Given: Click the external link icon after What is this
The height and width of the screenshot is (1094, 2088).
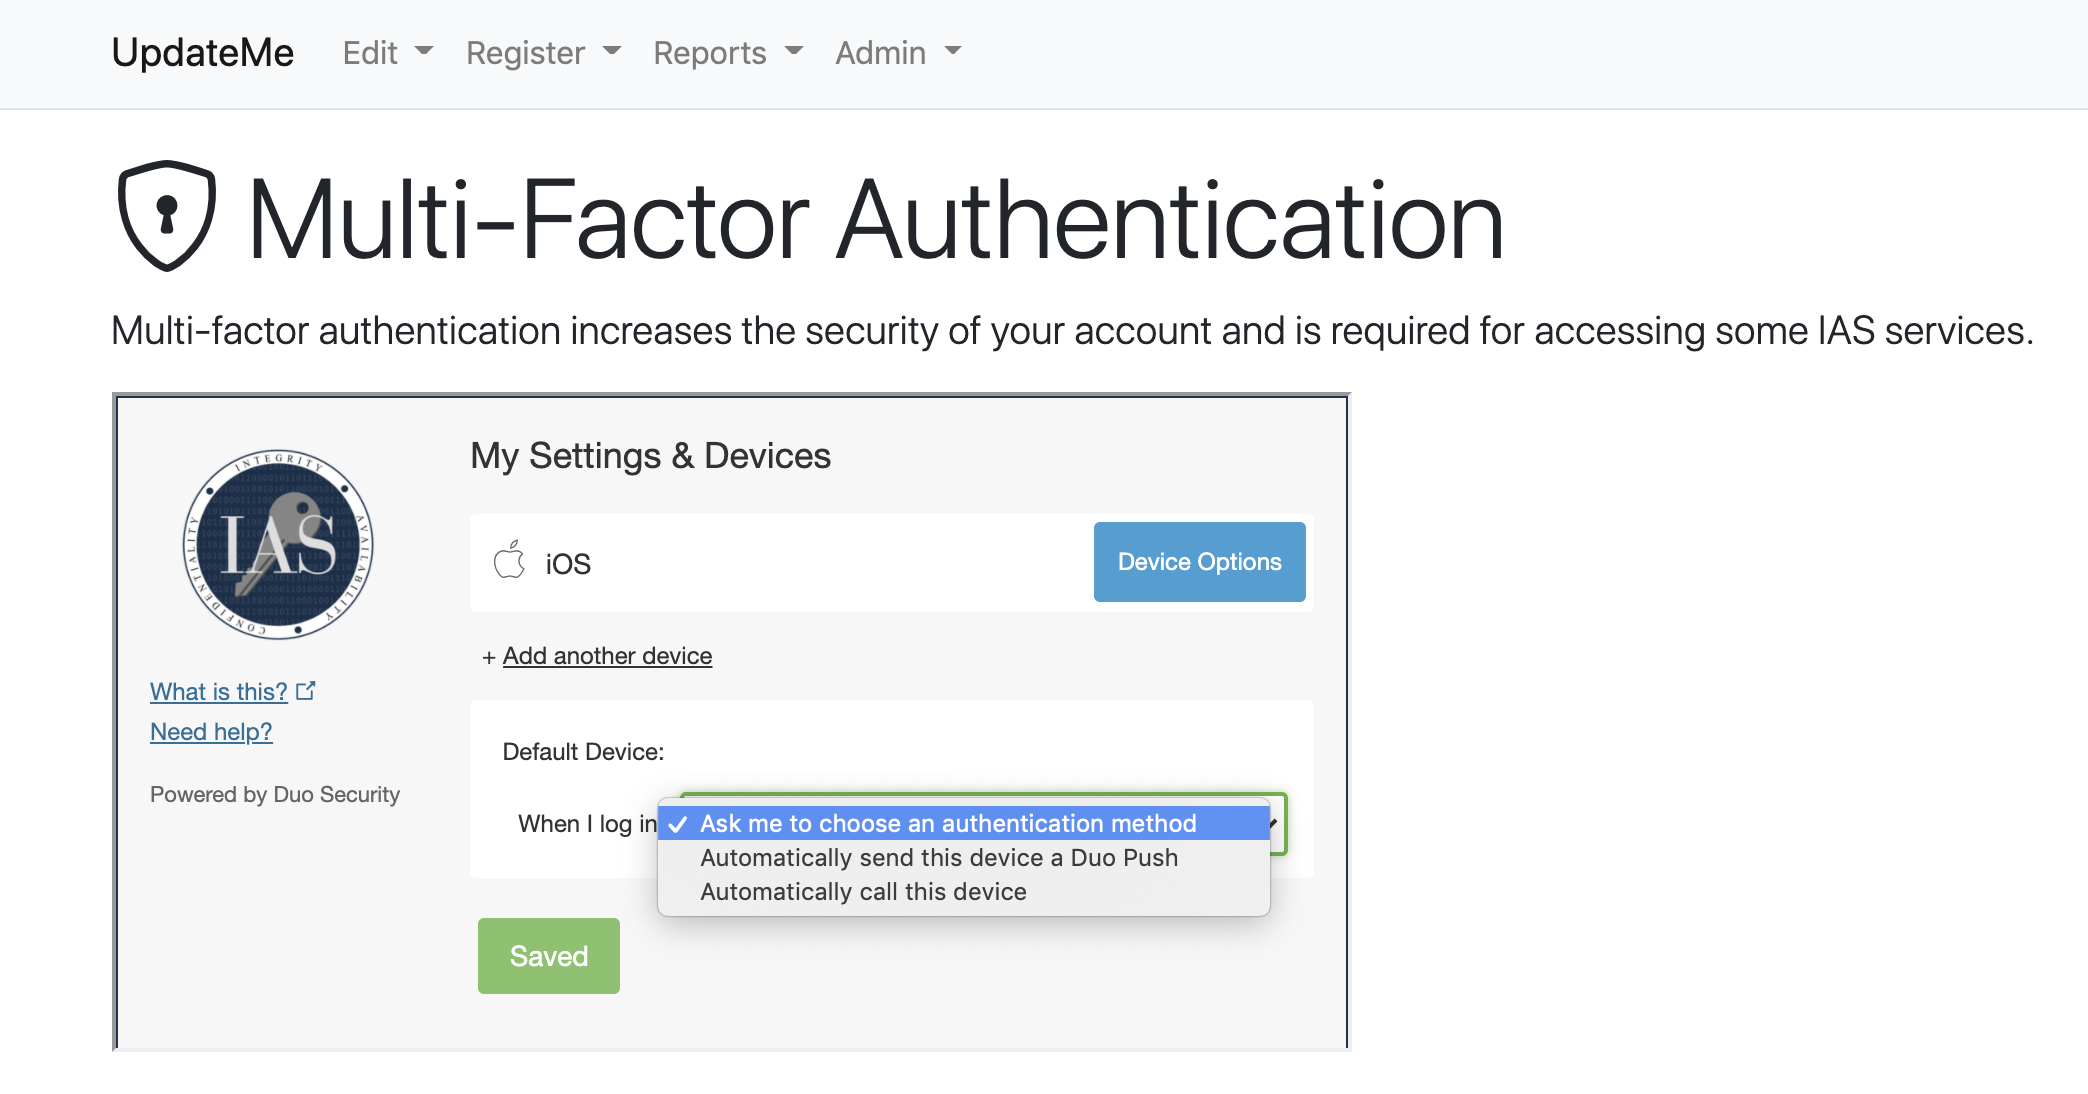Looking at the screenshot, I should (306, 691).
